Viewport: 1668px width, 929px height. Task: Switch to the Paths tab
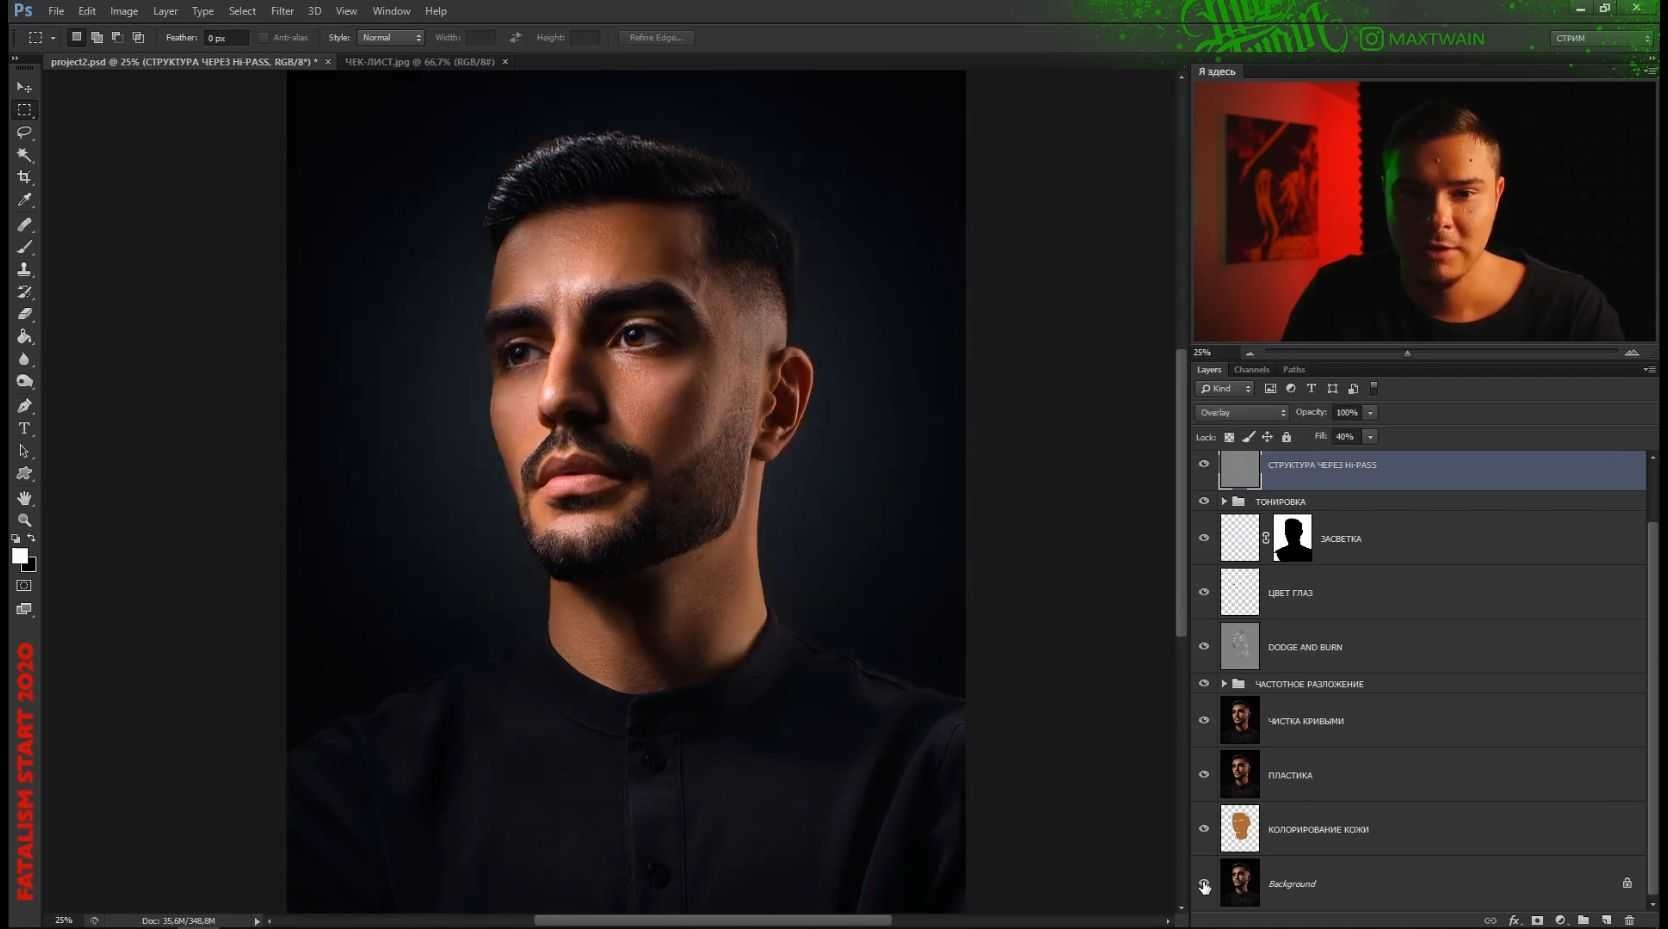(1294, 369)
